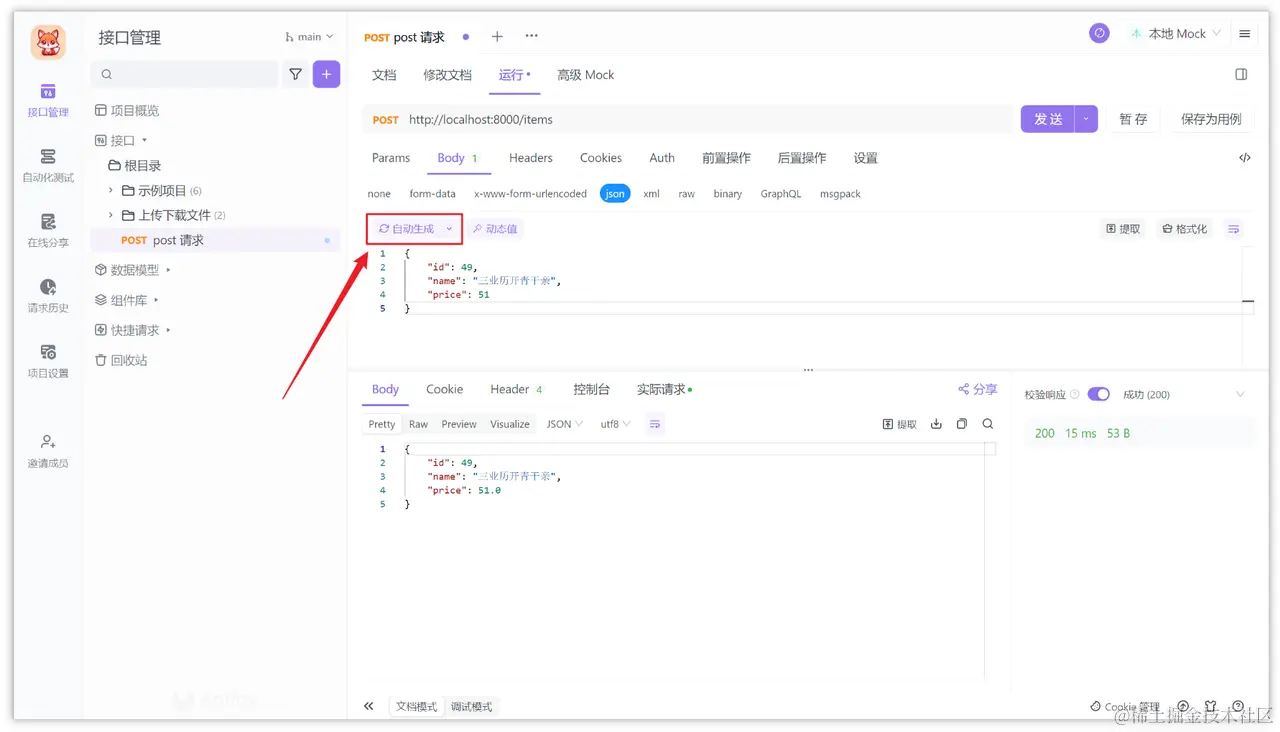Toggle the right side panel layout icon
This screenshot has width=1280, height=732.
[1241, 75]
